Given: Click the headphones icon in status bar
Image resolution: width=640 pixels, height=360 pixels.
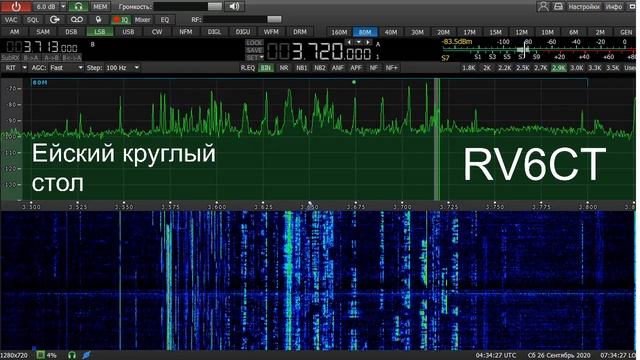Looking at the screenshot, I should (72, 355).
